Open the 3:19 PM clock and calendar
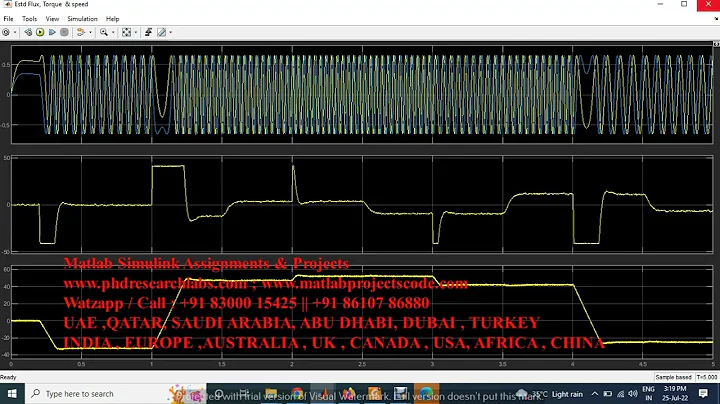 (675, 394)
